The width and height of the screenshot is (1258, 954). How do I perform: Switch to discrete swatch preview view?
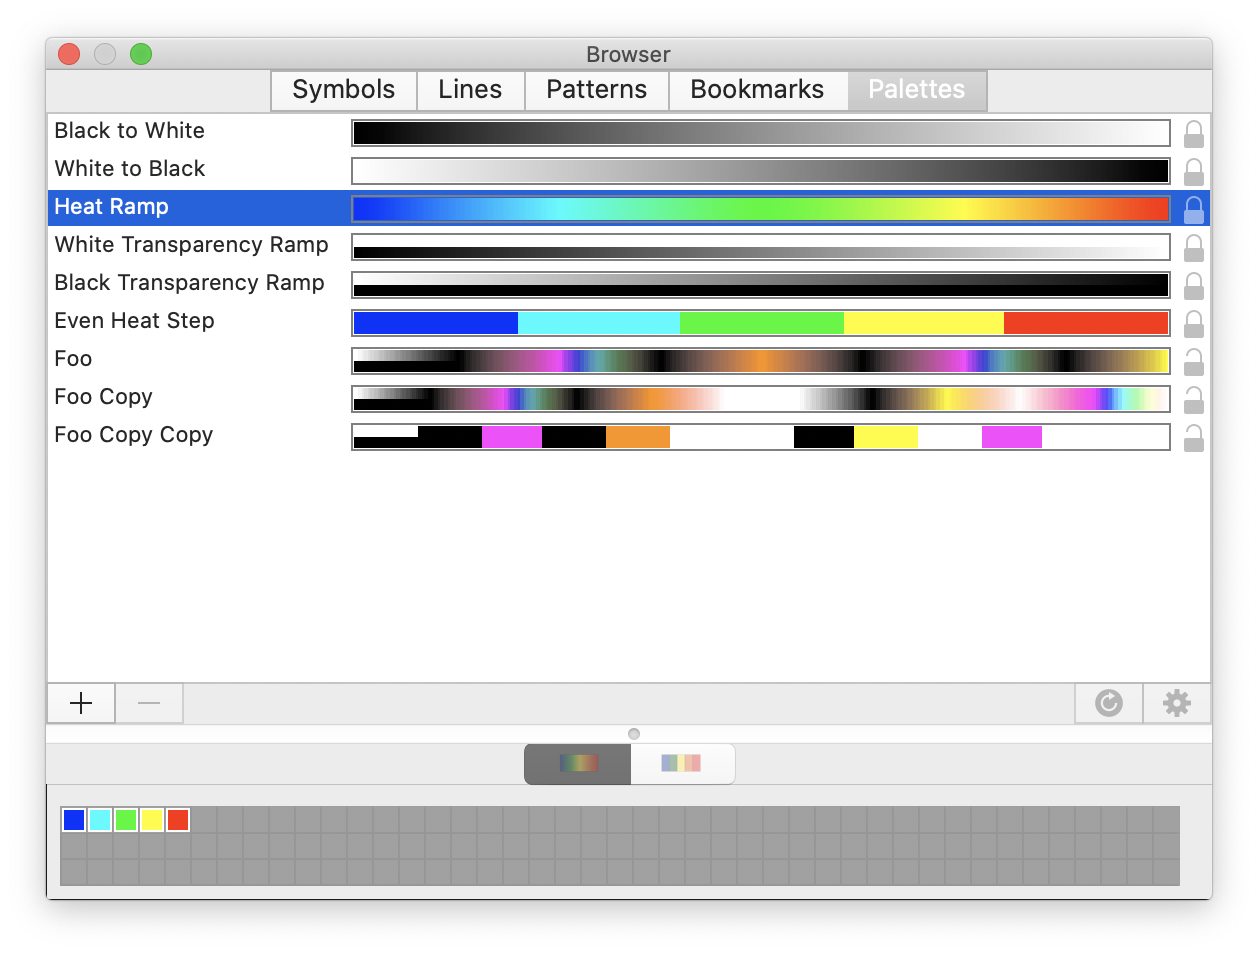[x=683, y=763]
